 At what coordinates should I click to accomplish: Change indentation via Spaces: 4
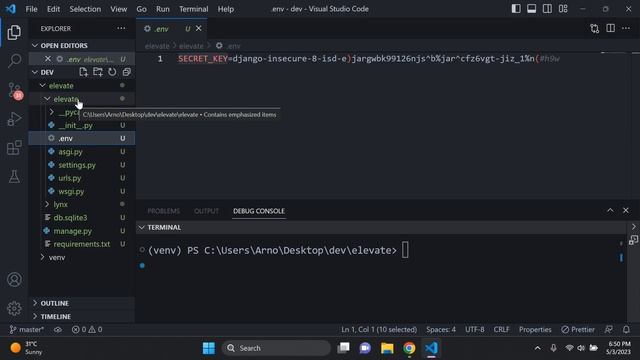(441, 329)
